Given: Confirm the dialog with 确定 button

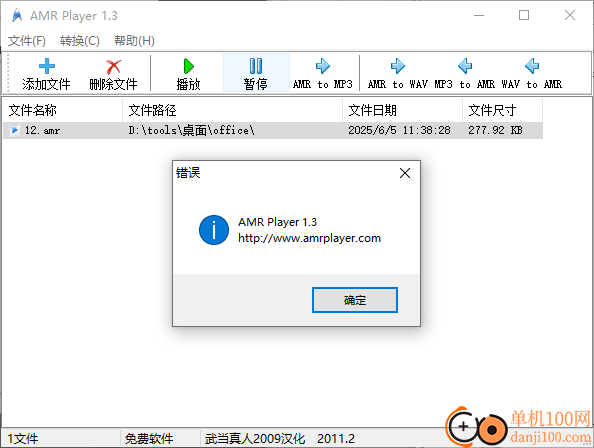Looking at the screenshot, I should tap(355, 300).
